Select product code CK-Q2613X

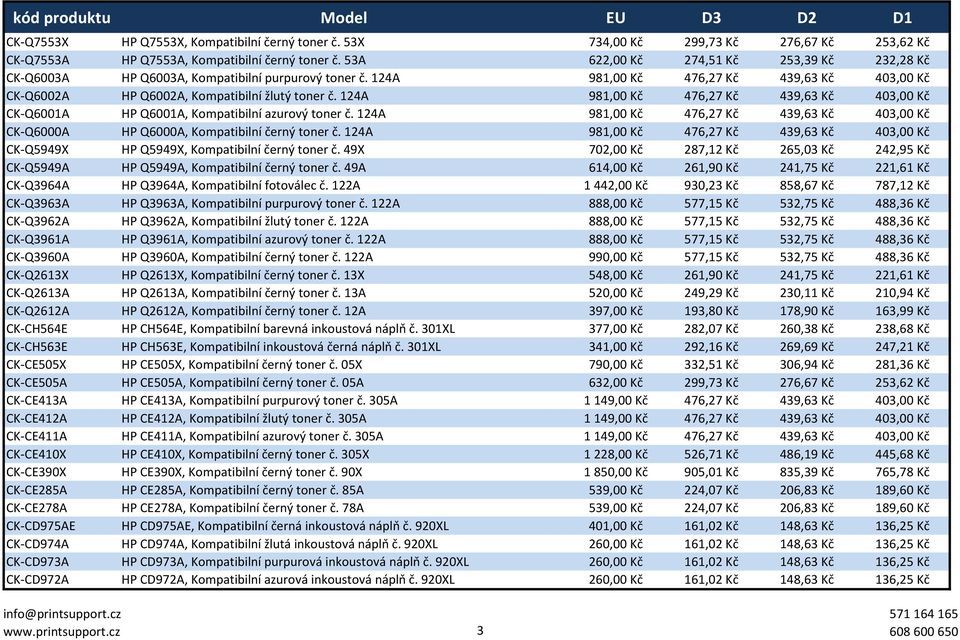37,275
